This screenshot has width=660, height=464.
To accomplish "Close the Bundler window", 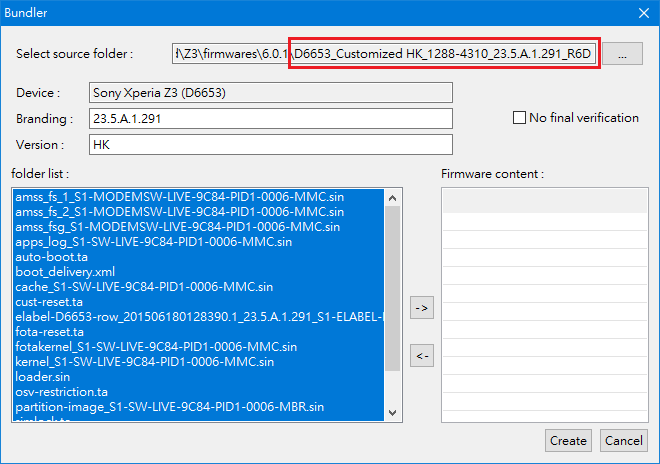I will point(644,13).
